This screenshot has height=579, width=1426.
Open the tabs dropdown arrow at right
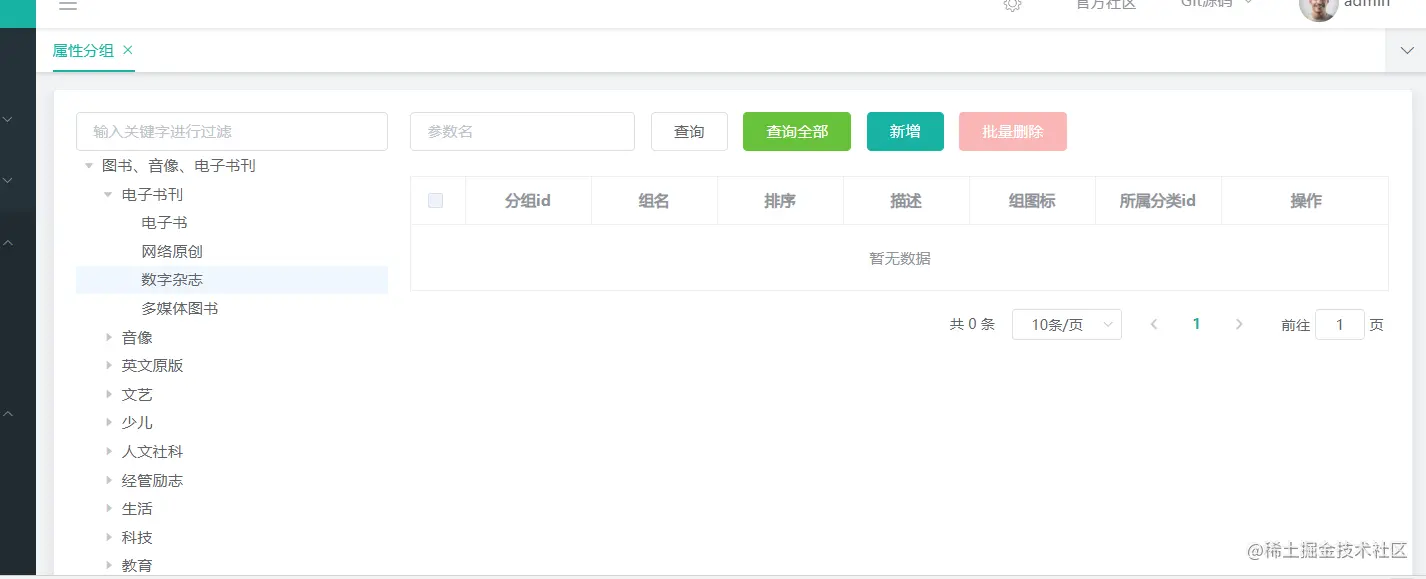pyautogui.click(x=1406, y=50)
